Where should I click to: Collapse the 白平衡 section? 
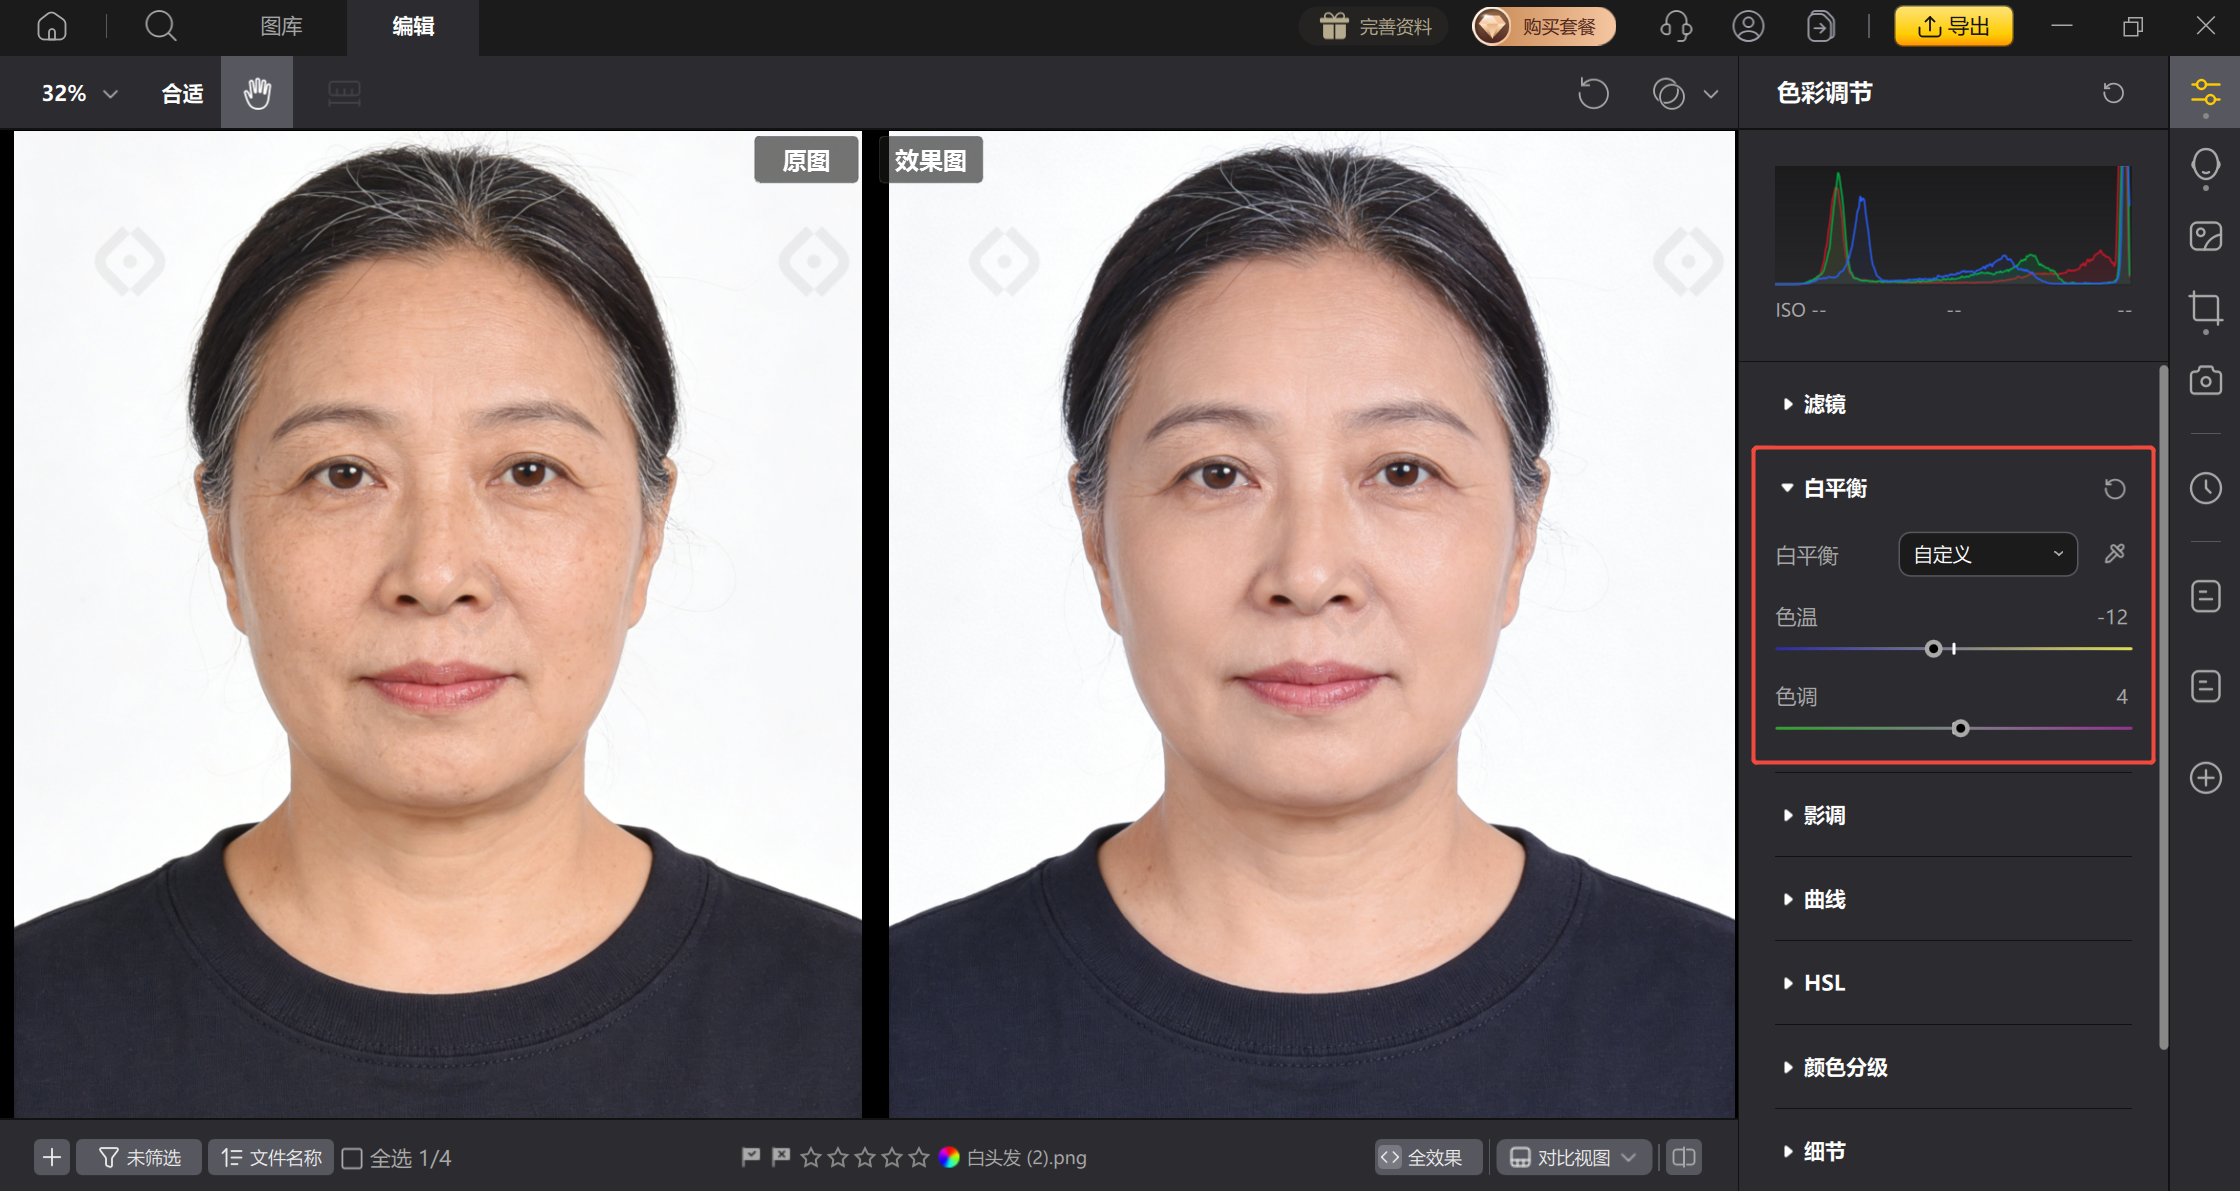coord(1787,488)
